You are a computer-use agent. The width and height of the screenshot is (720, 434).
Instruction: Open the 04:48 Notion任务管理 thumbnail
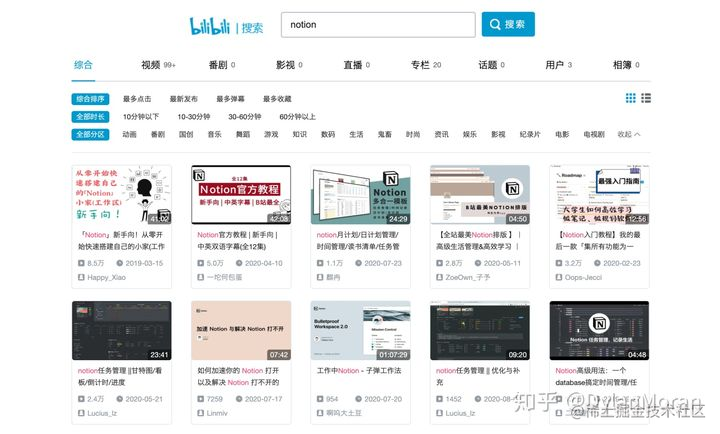pos(599,331)
